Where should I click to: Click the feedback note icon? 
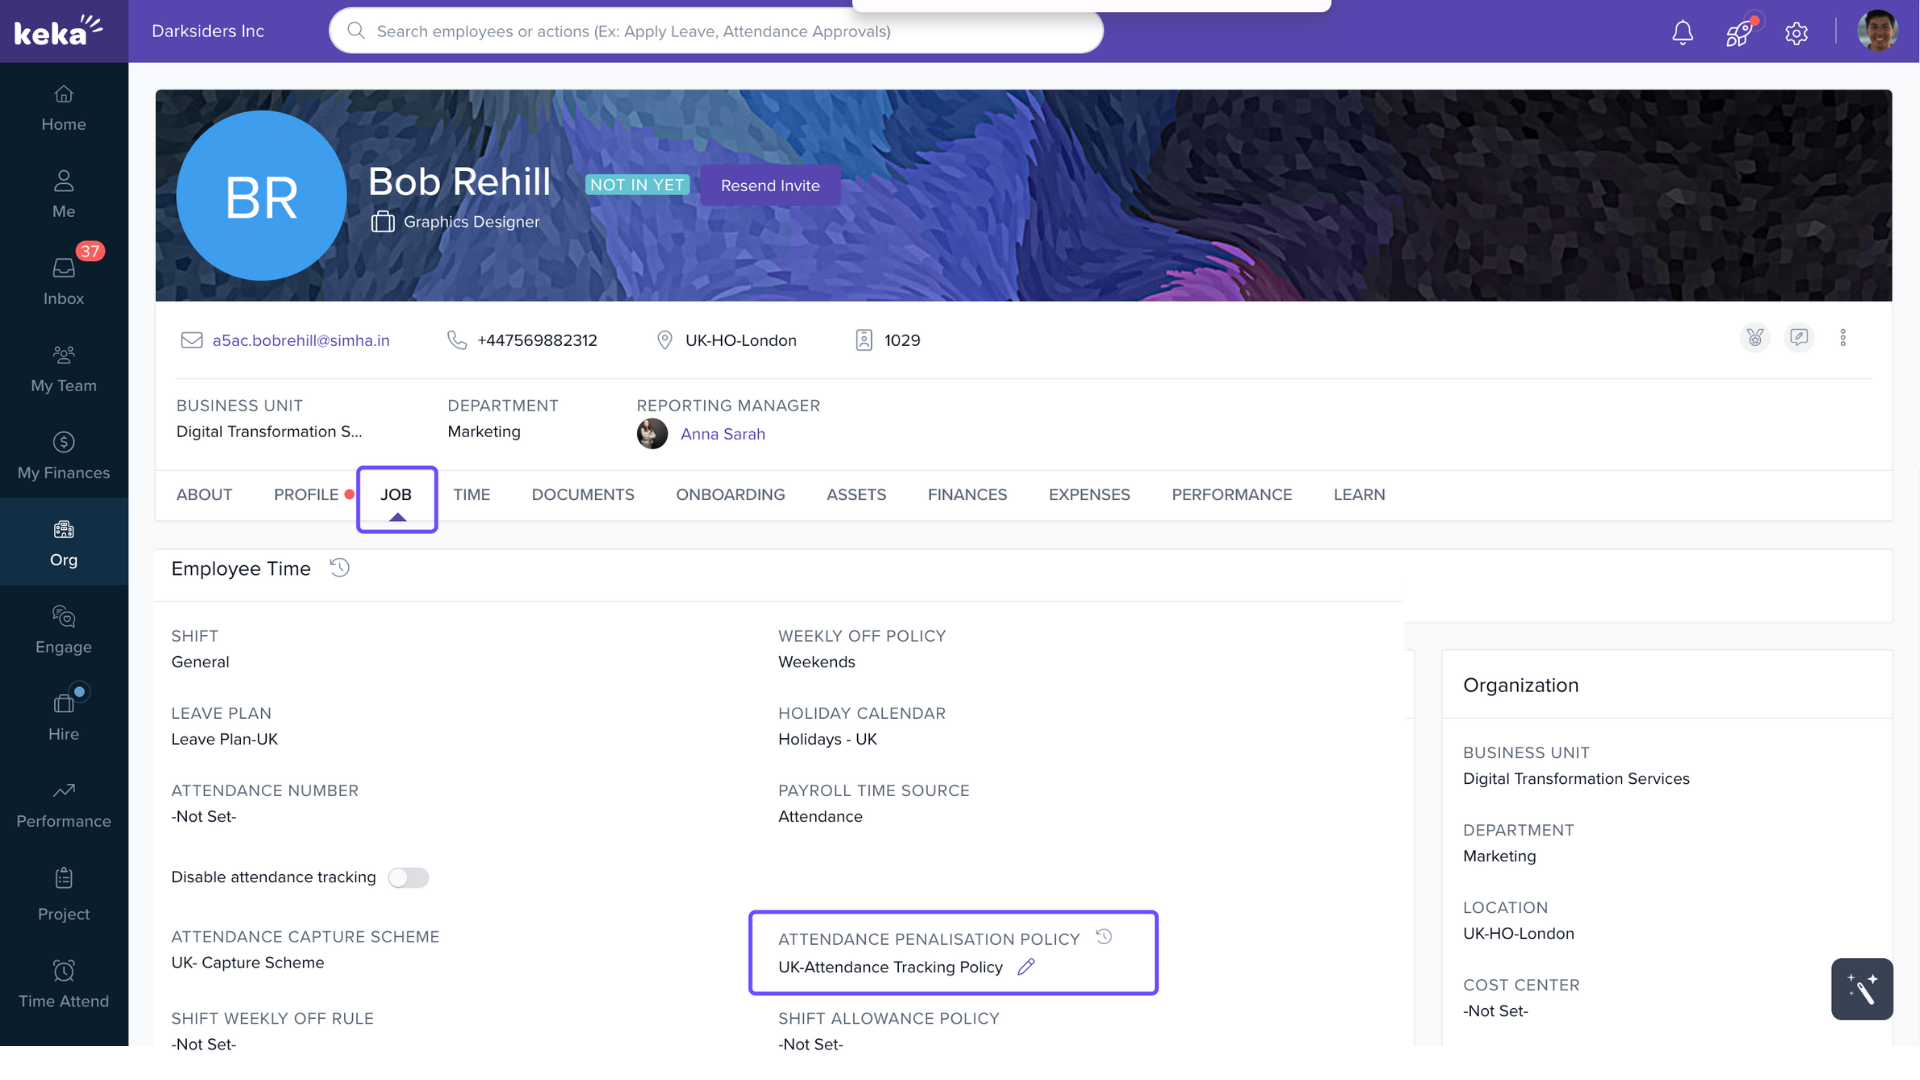[x=1799, y=338]
